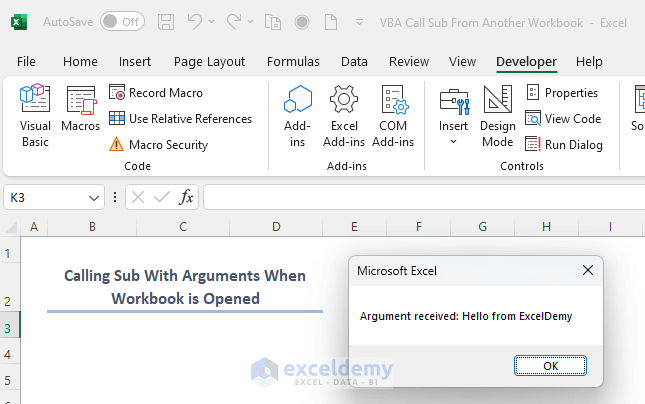Click the record circle icon in Quick Access
645x404 pixels.
pos(302,22)
